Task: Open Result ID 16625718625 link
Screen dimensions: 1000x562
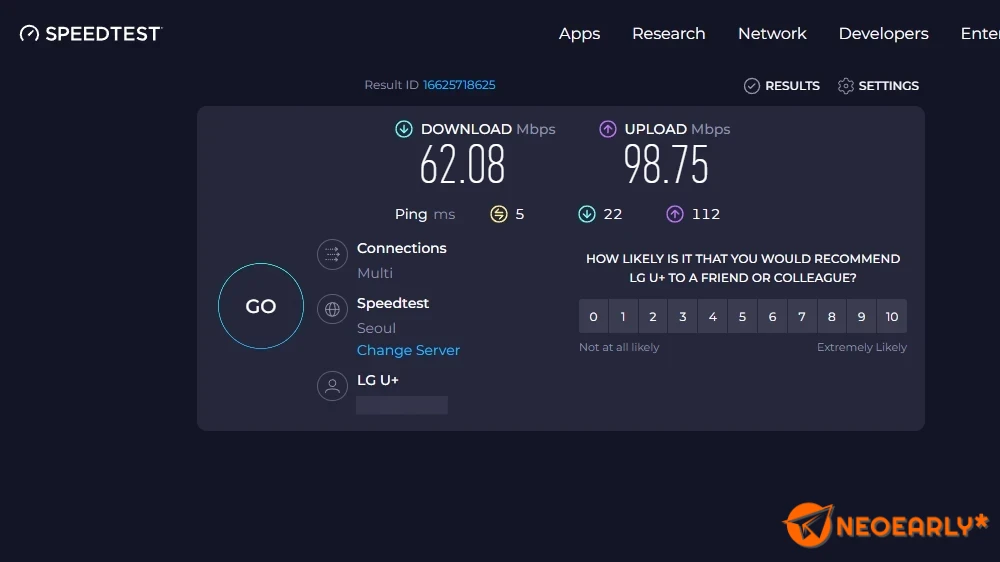Action: [x=459, y=85]
